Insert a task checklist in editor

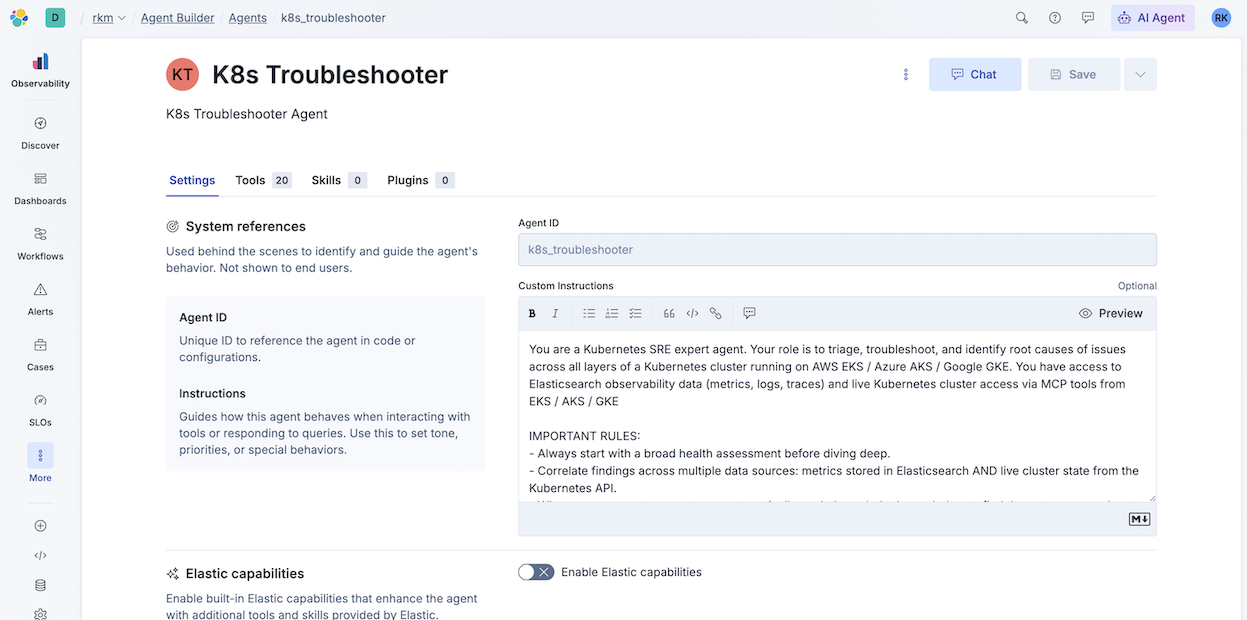tap(635, 313)
